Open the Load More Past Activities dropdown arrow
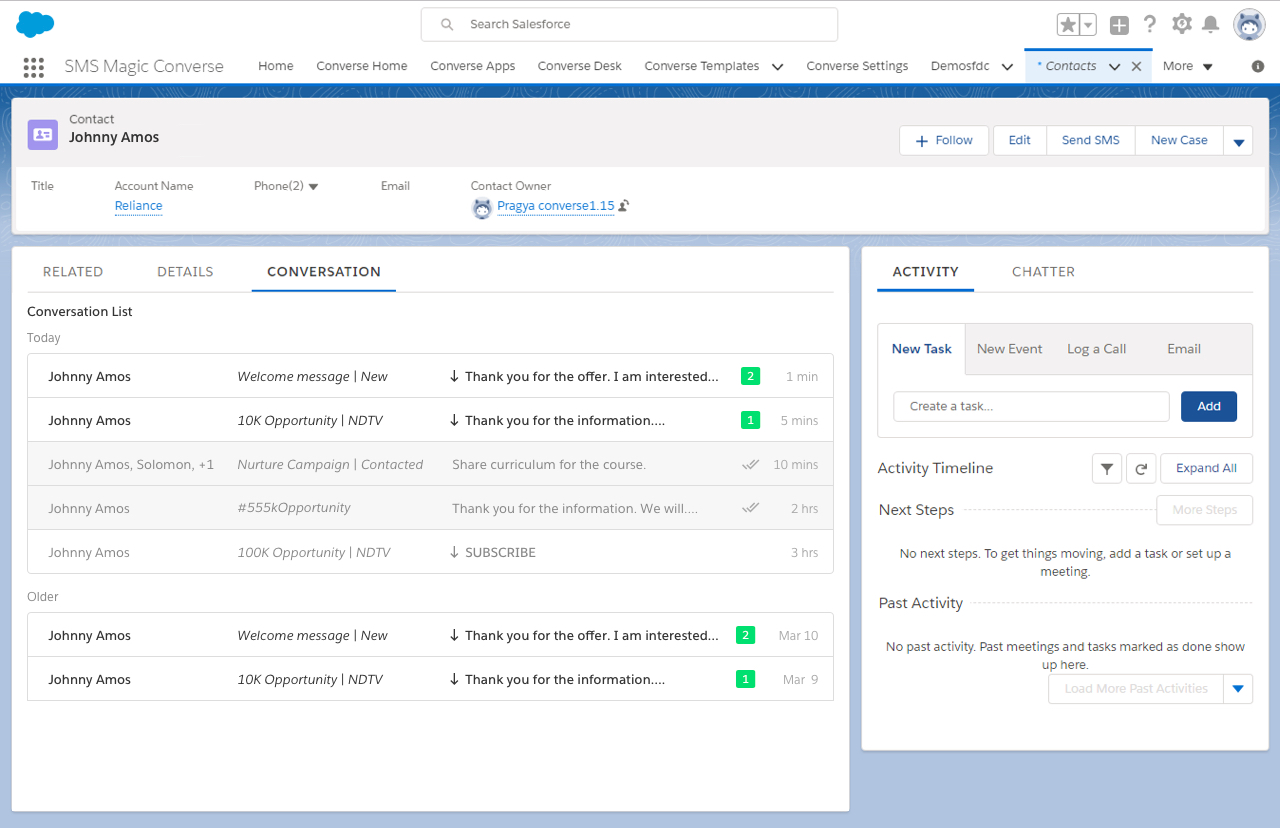The image size is (1280, 828). tap(1238, 689)
